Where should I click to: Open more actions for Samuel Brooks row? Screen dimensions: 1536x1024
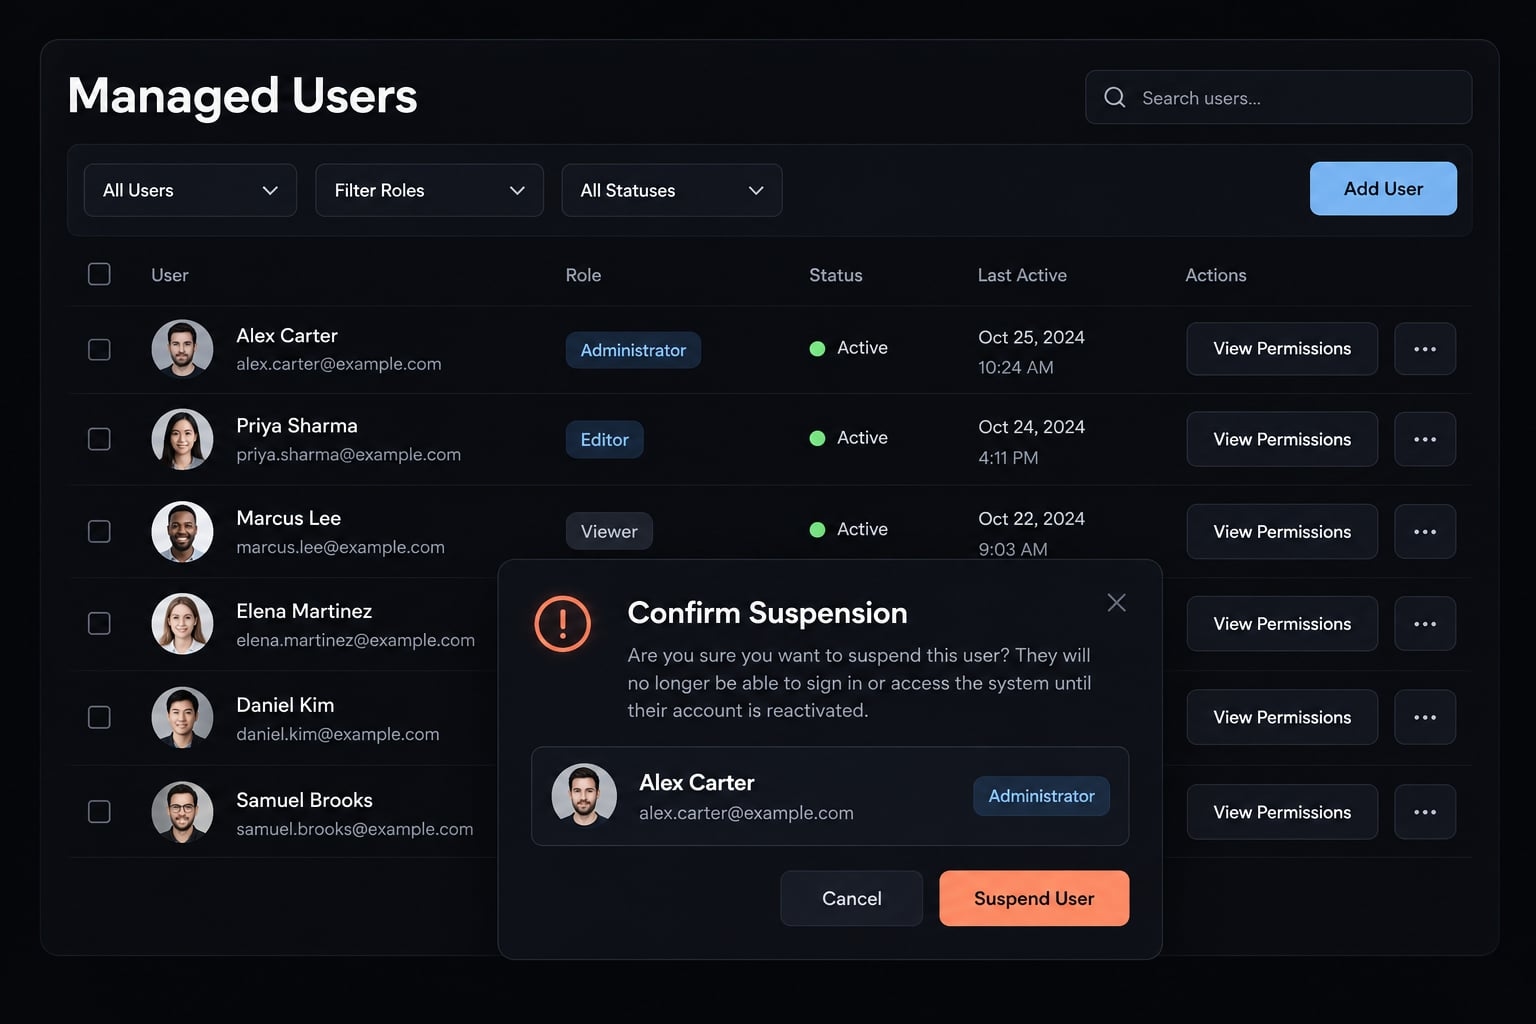pos(1425,812)
